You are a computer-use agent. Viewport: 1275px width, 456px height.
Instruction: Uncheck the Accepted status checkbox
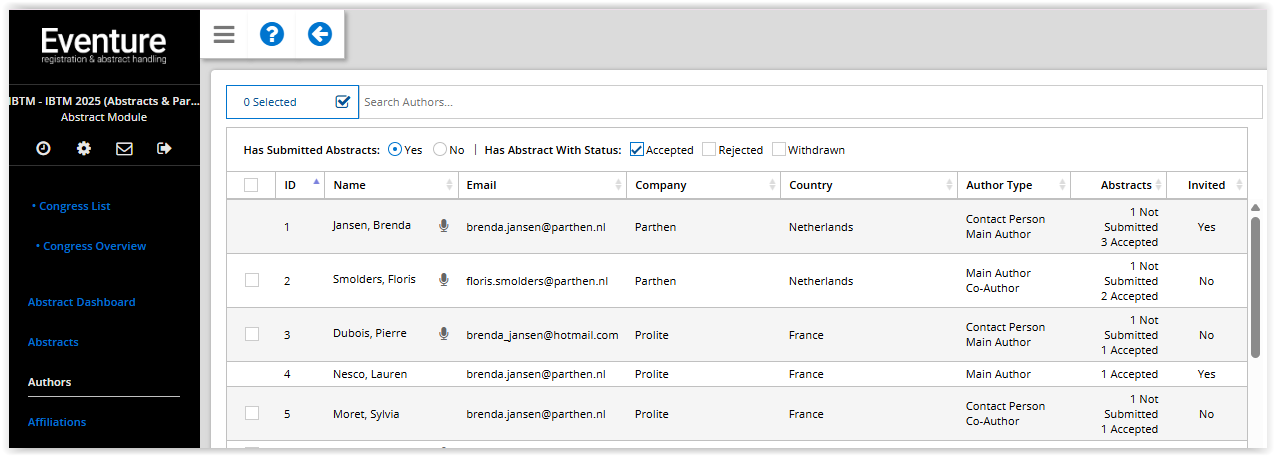[637, 150]
